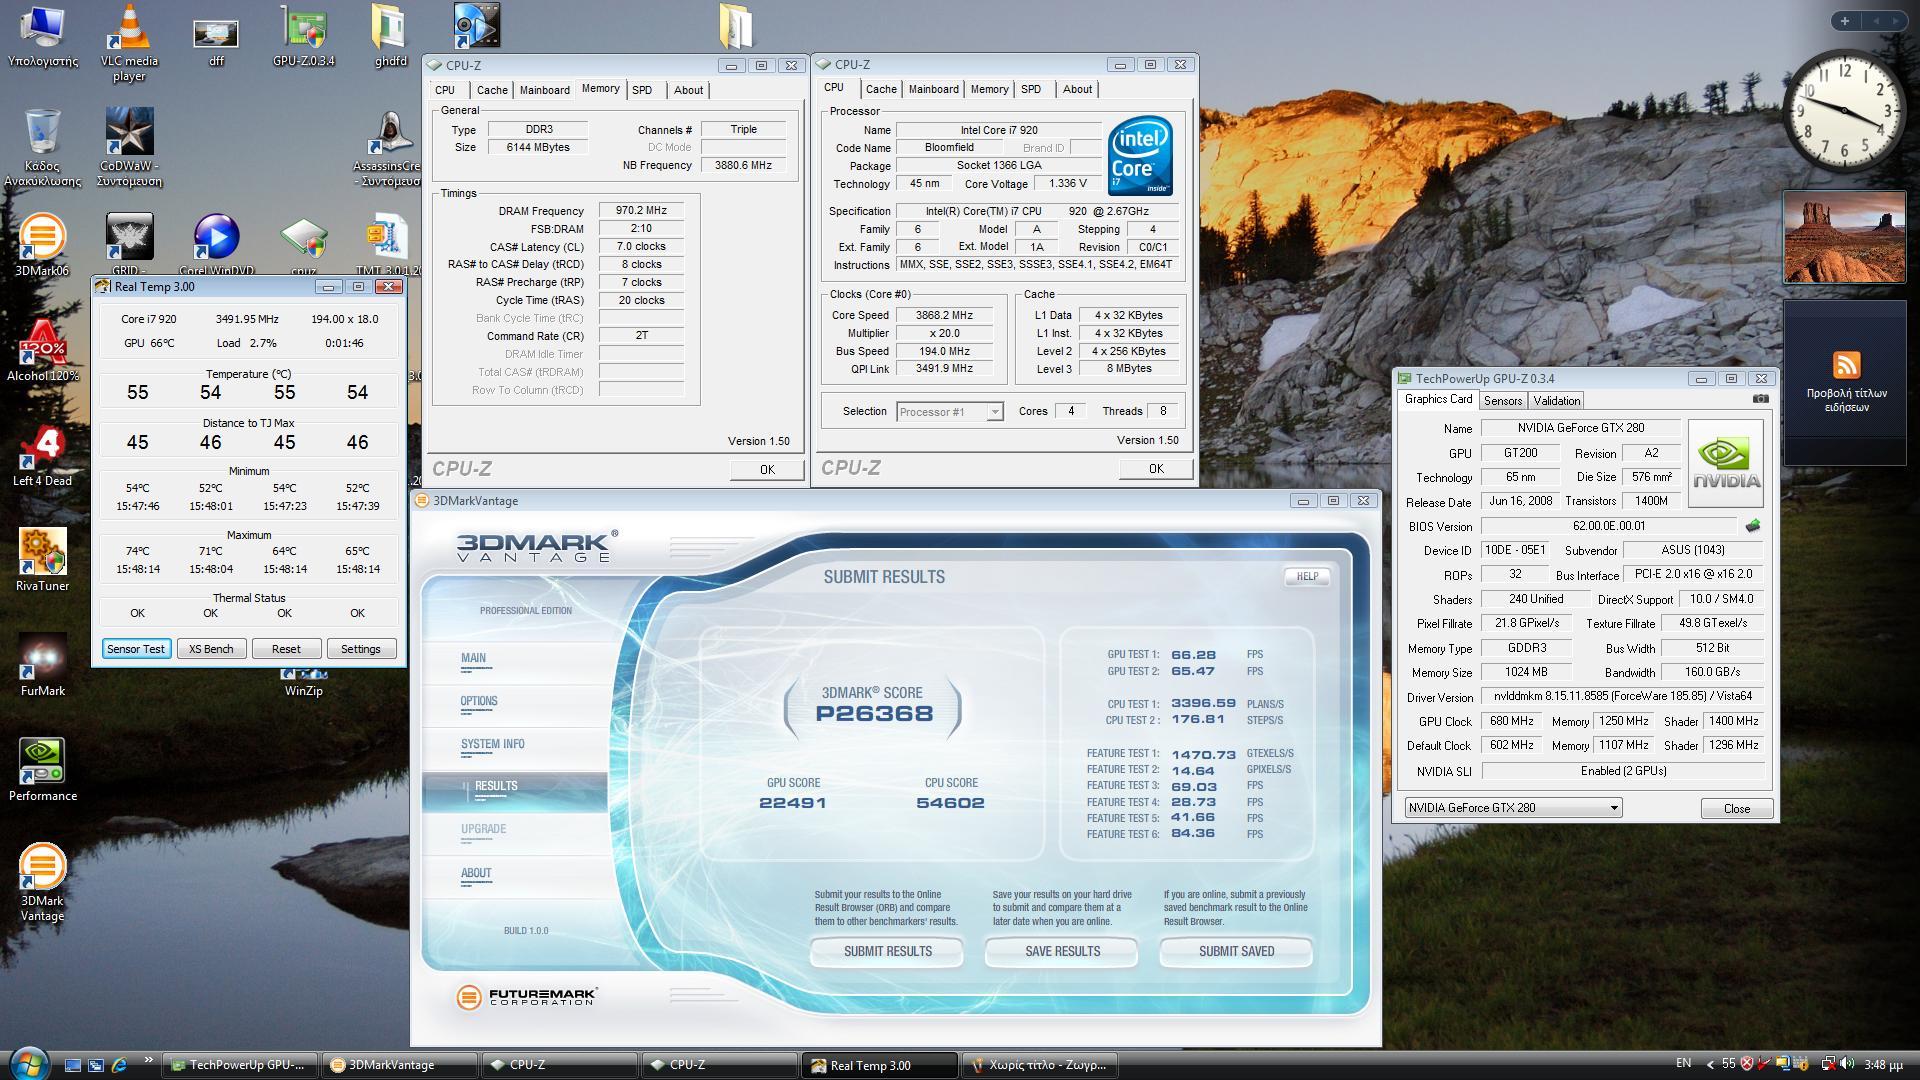The width and height of the screenshot is (1920, 1080).
Task: Open Internet Explorer quick launch icon
Action: point(119,1065)
